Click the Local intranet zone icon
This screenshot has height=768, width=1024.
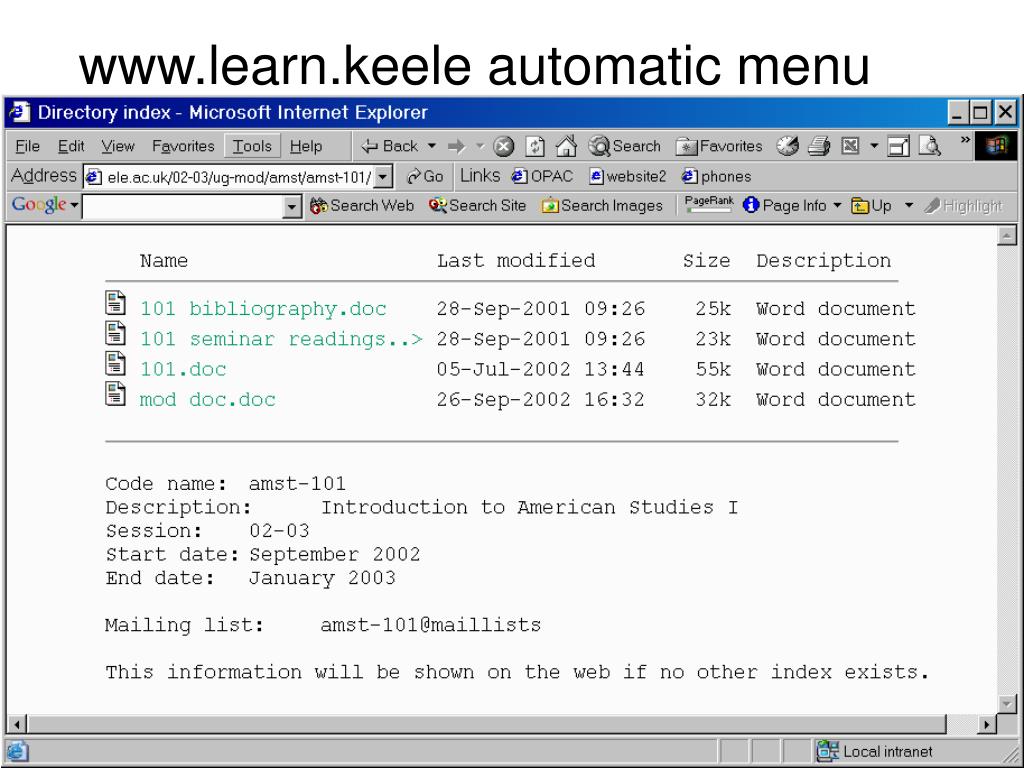point(827,751)
